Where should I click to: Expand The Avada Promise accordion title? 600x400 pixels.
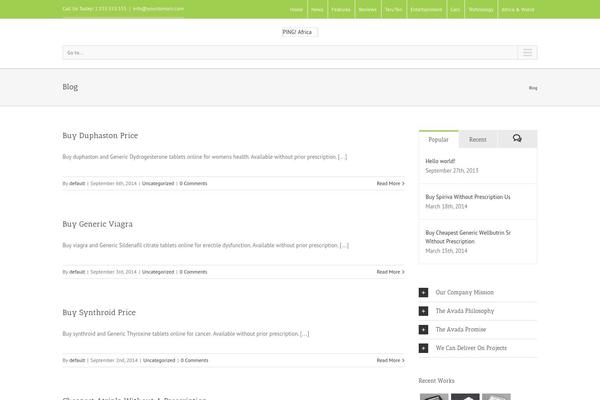461,329
